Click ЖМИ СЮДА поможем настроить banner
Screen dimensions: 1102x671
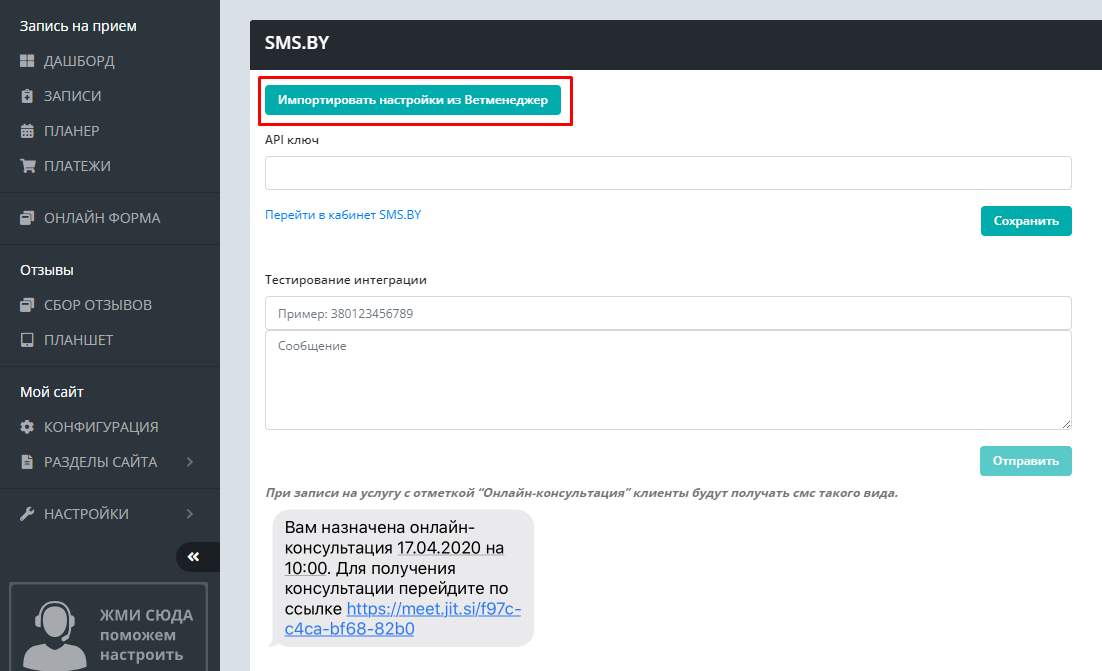pos(109,627)
